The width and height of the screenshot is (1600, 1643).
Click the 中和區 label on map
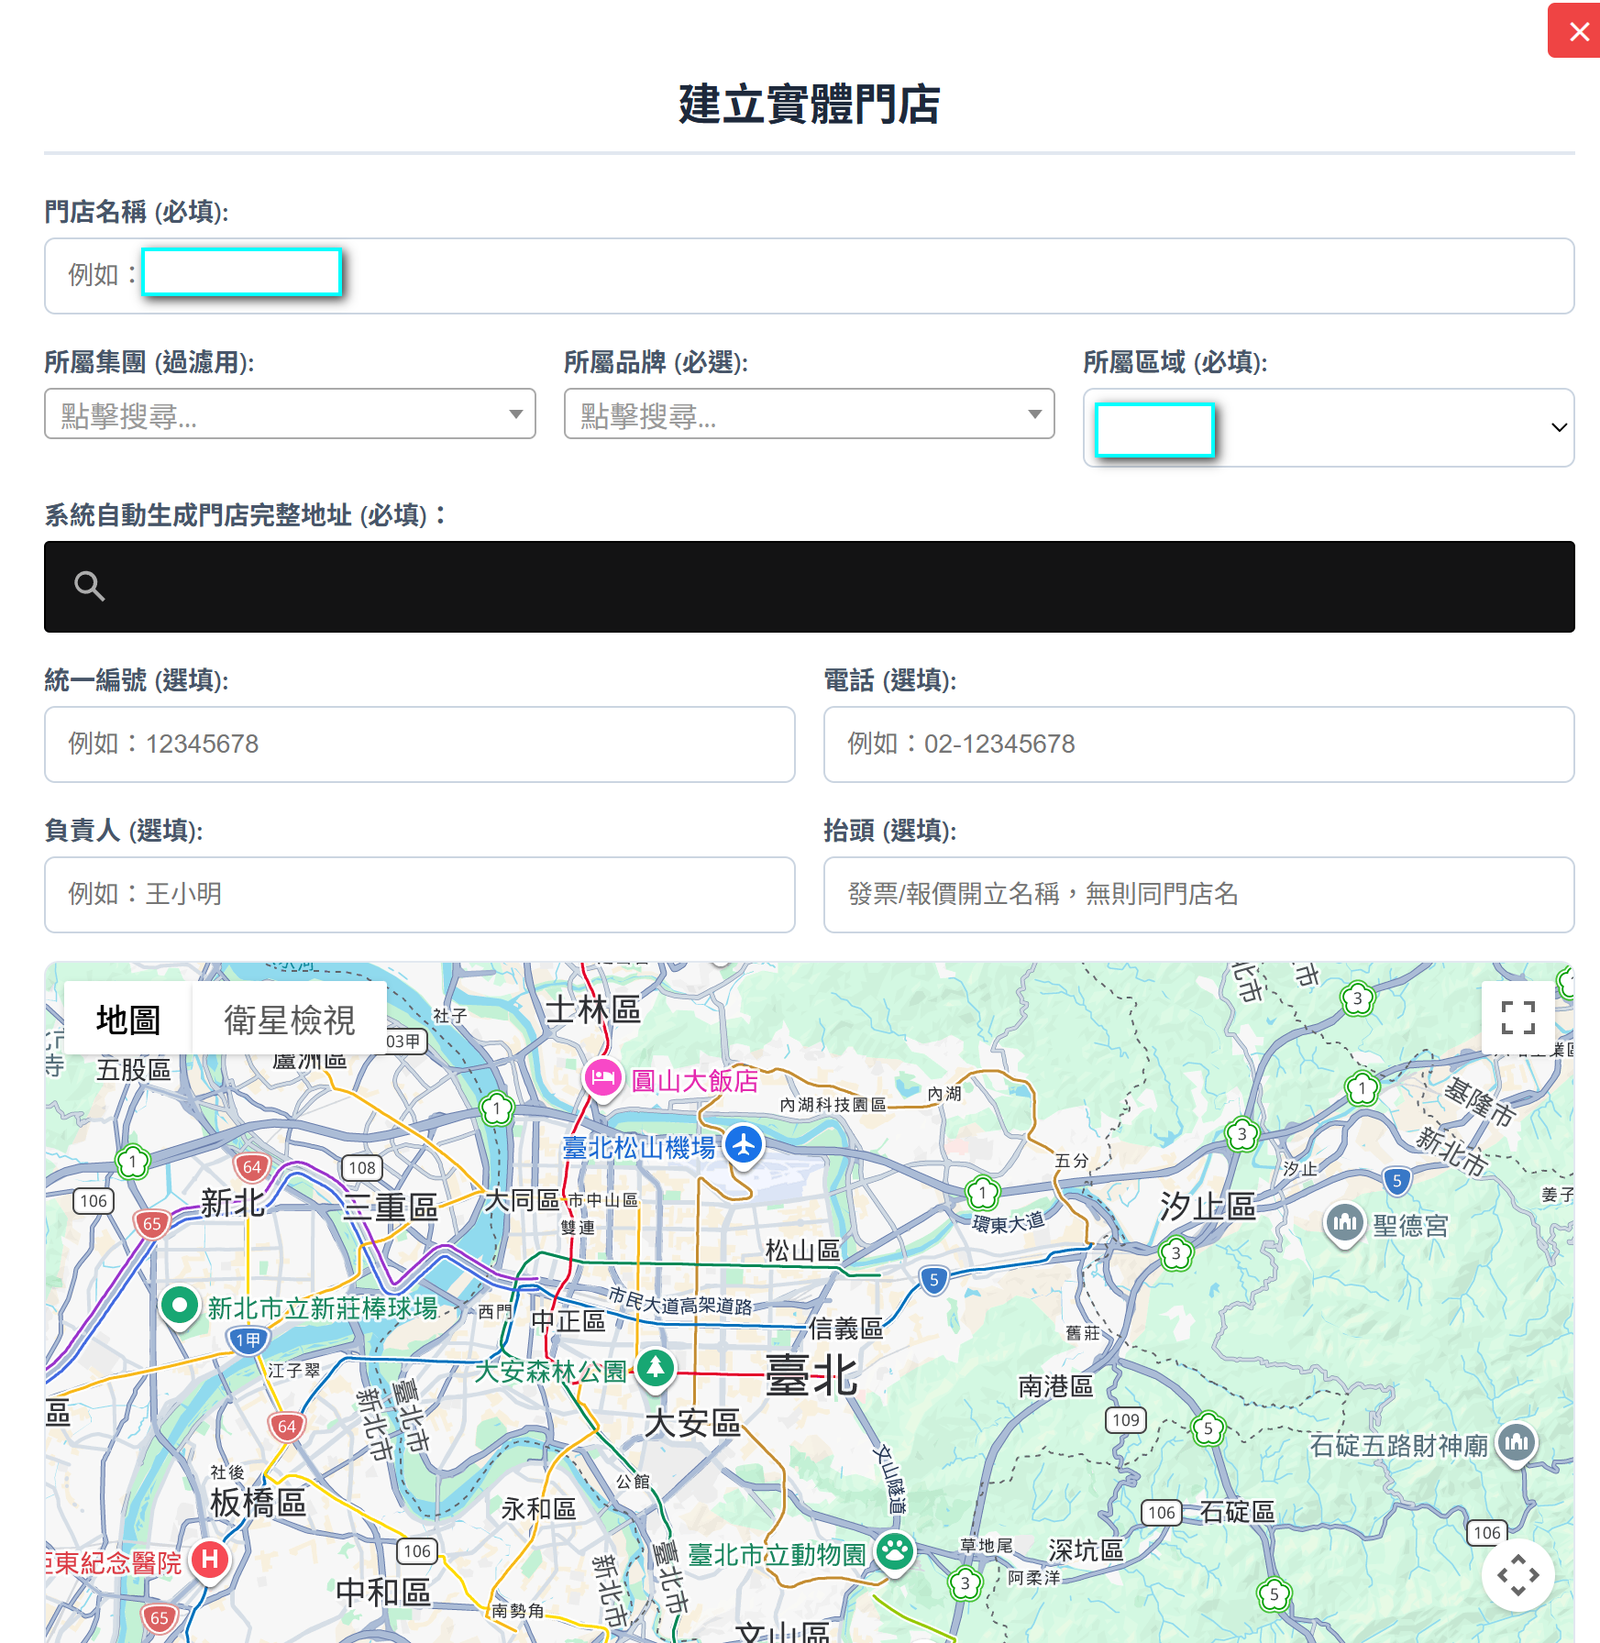(383, 1592)
